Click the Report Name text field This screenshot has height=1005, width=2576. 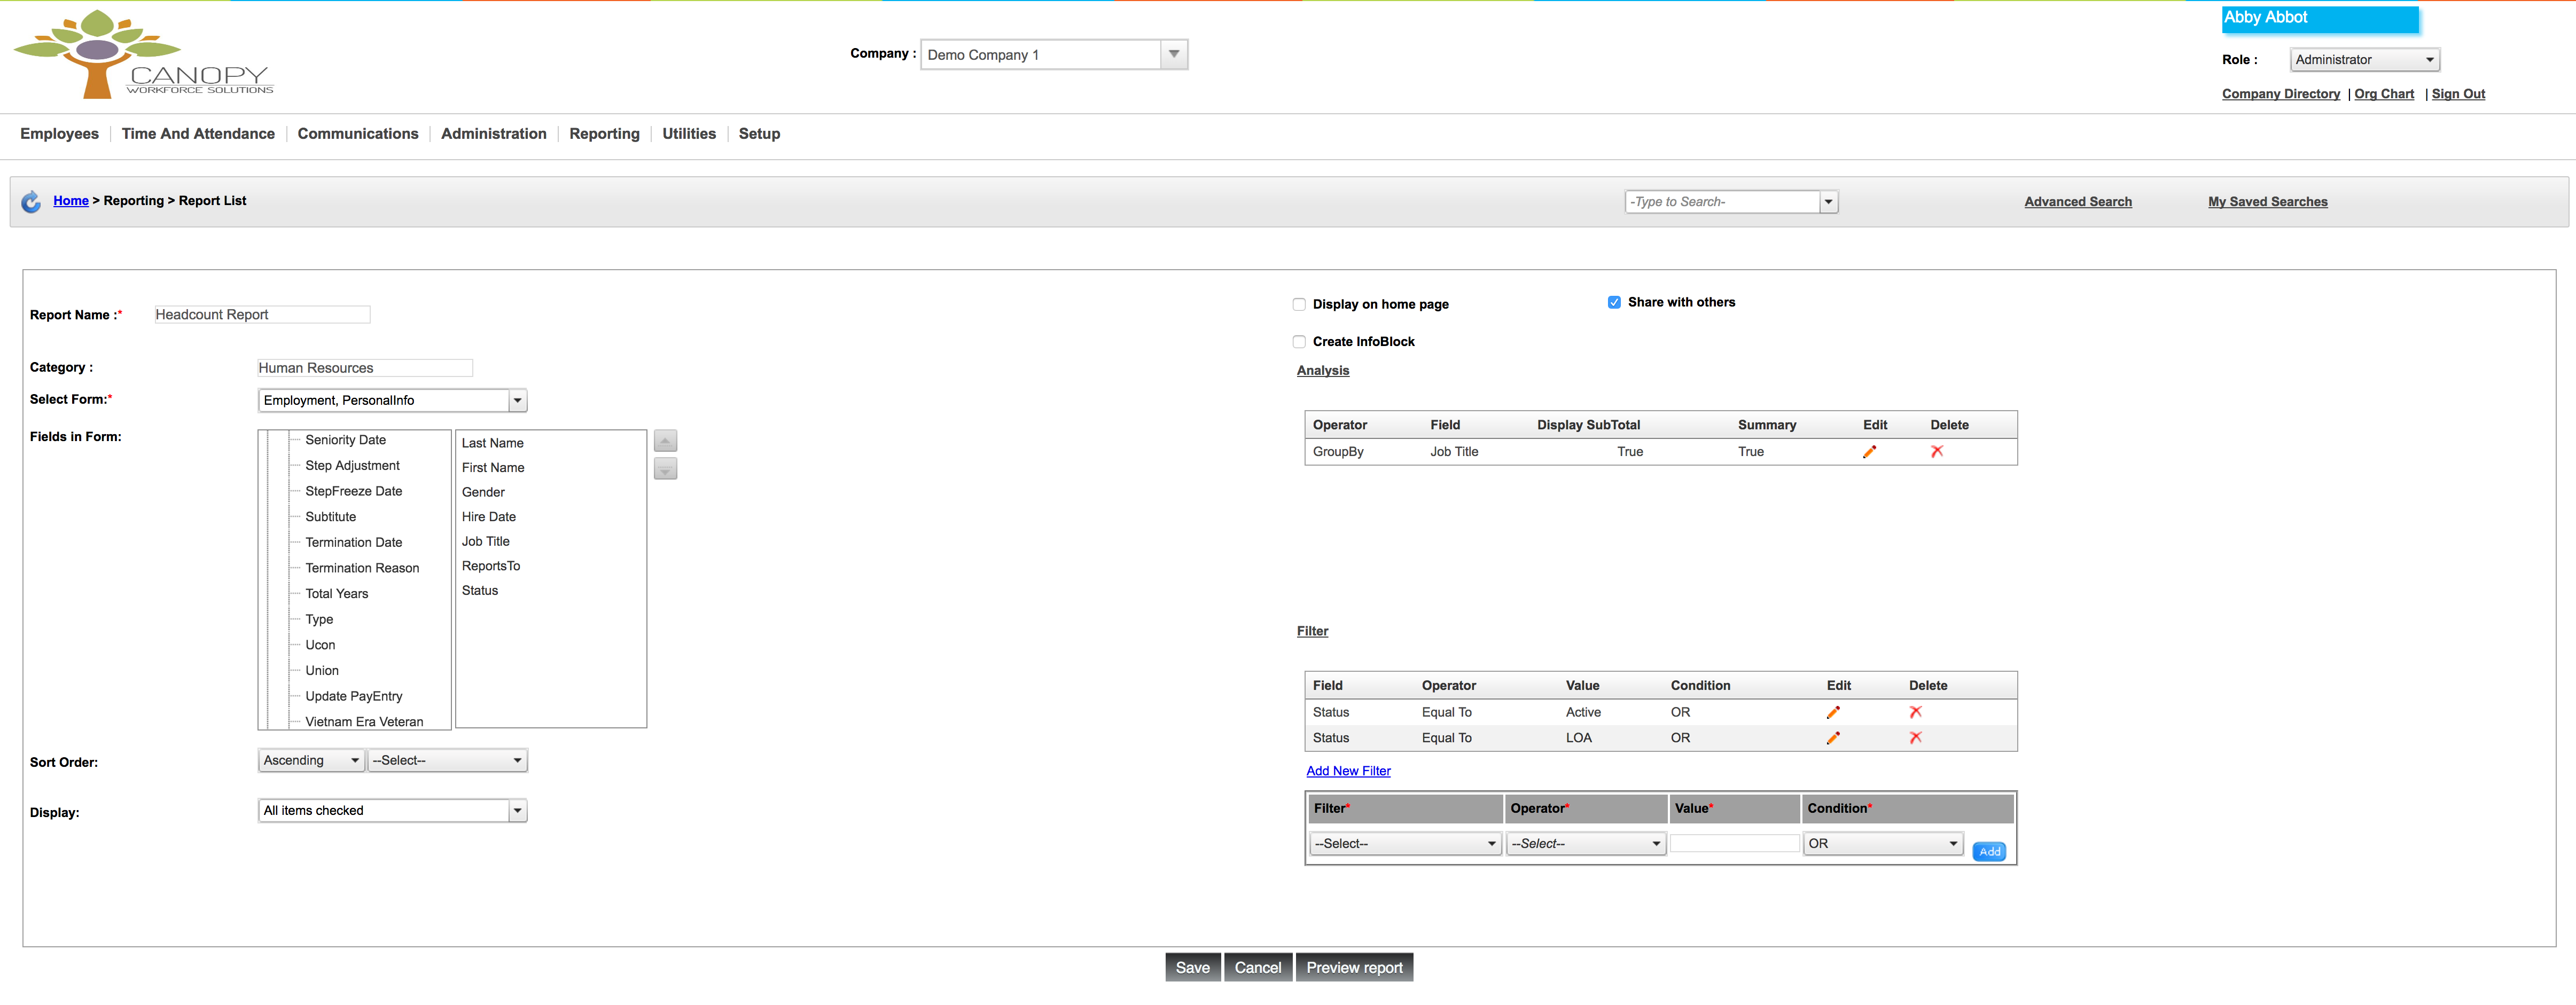[262, 315]
